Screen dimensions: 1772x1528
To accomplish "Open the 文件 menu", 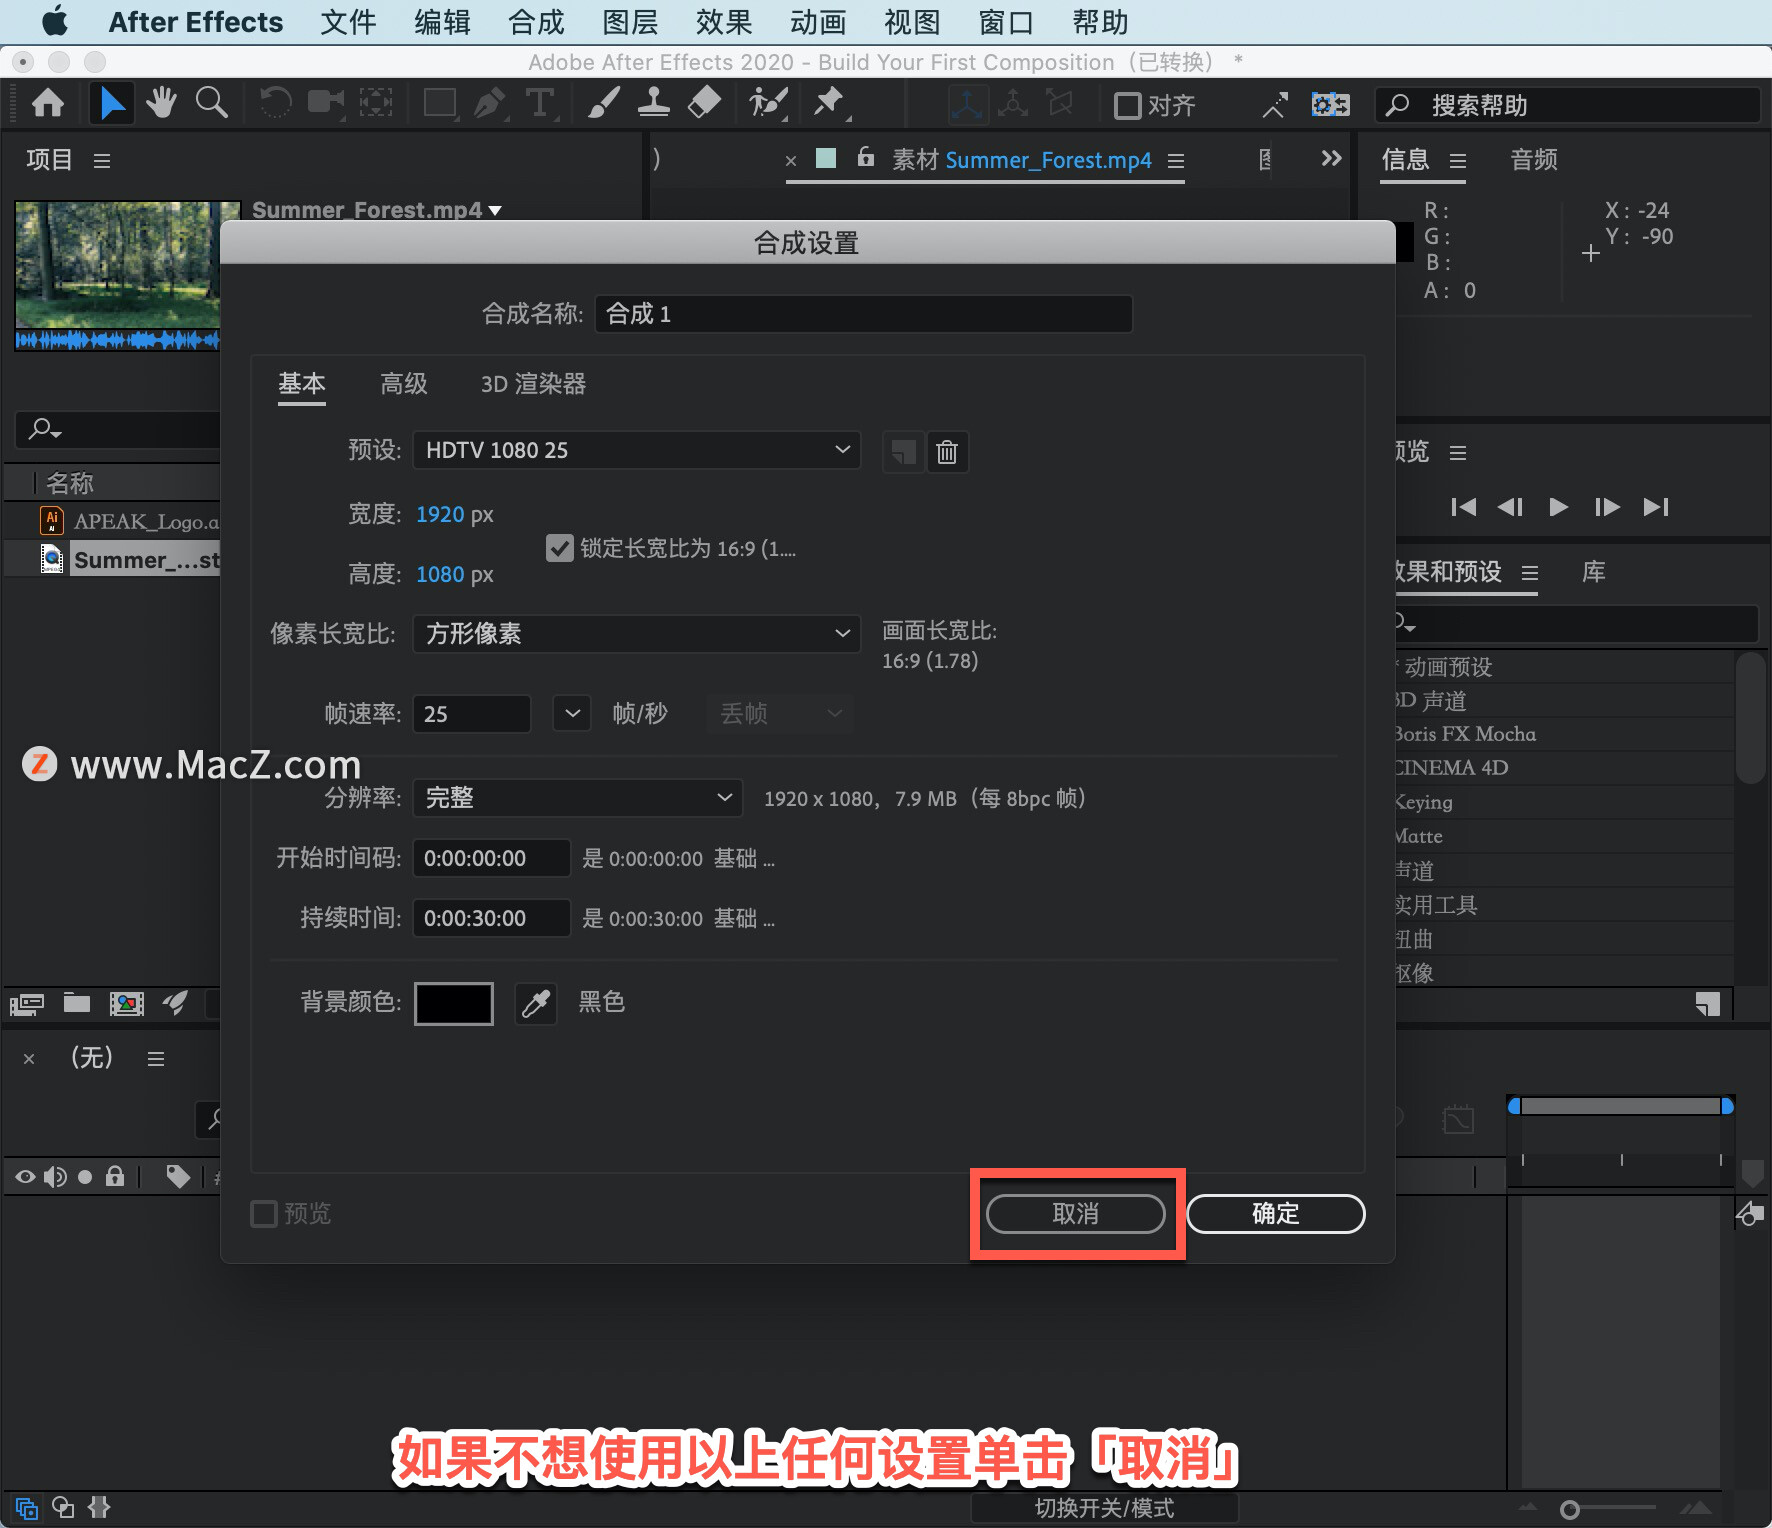I will pos(348,22).
